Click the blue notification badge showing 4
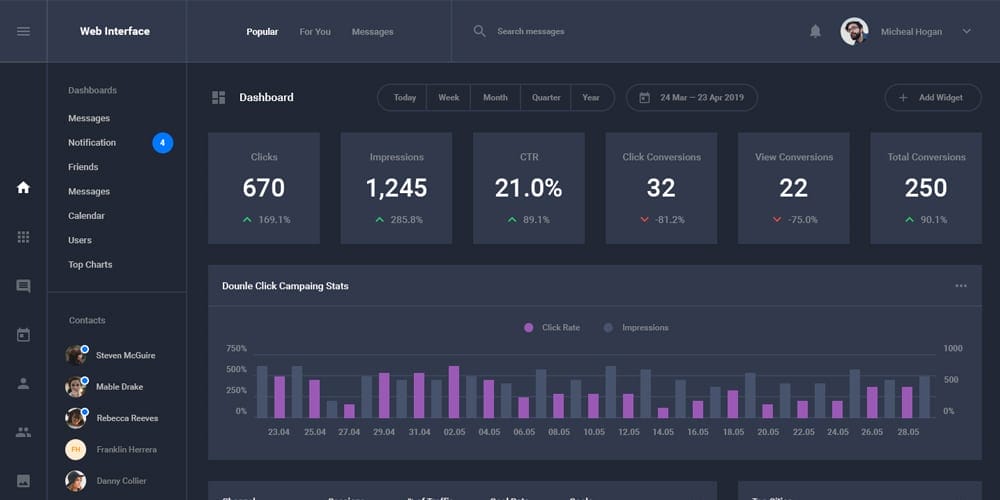 pos(163,143)
